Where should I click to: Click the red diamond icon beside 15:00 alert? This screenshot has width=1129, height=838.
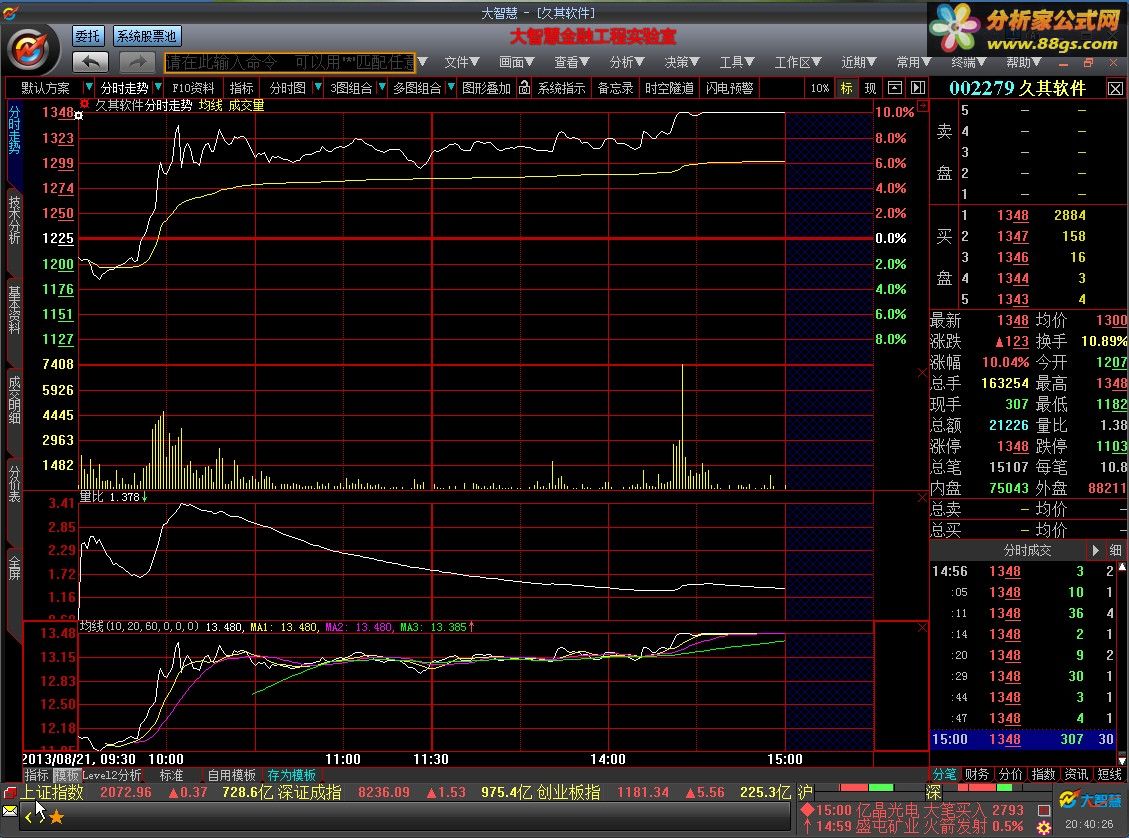coord(807,810)
